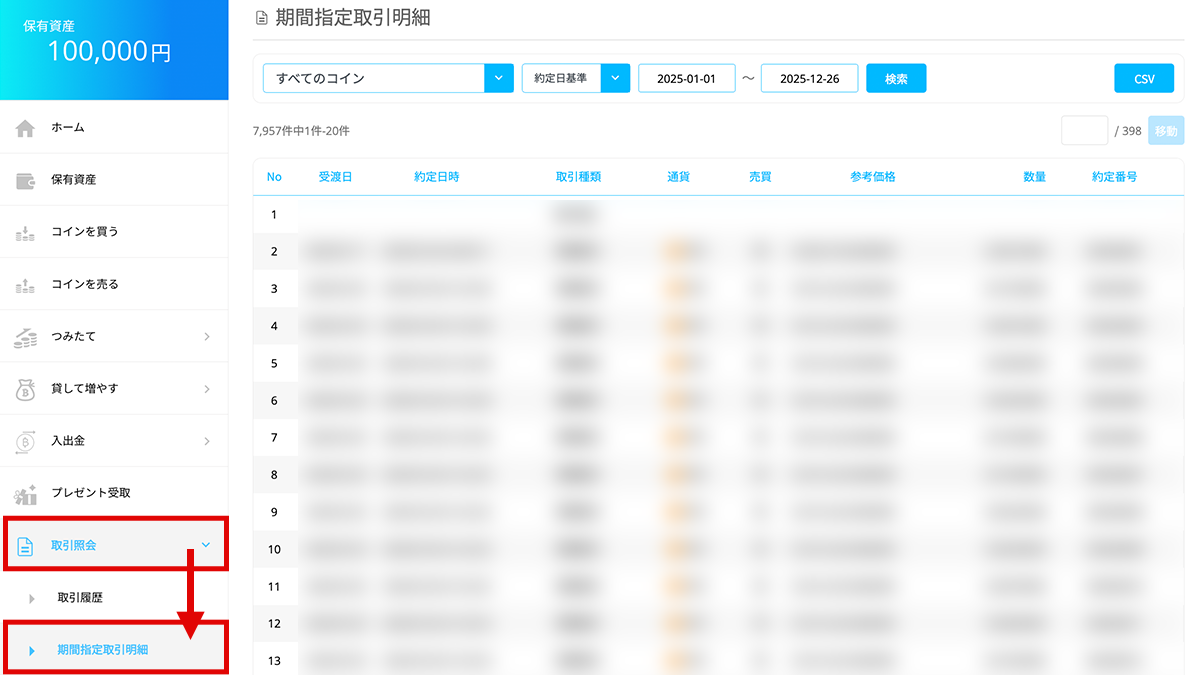The height and width of the screenshot is (675, 1200).
Task: Click the 数量 column header
Action: [1034, 177]
